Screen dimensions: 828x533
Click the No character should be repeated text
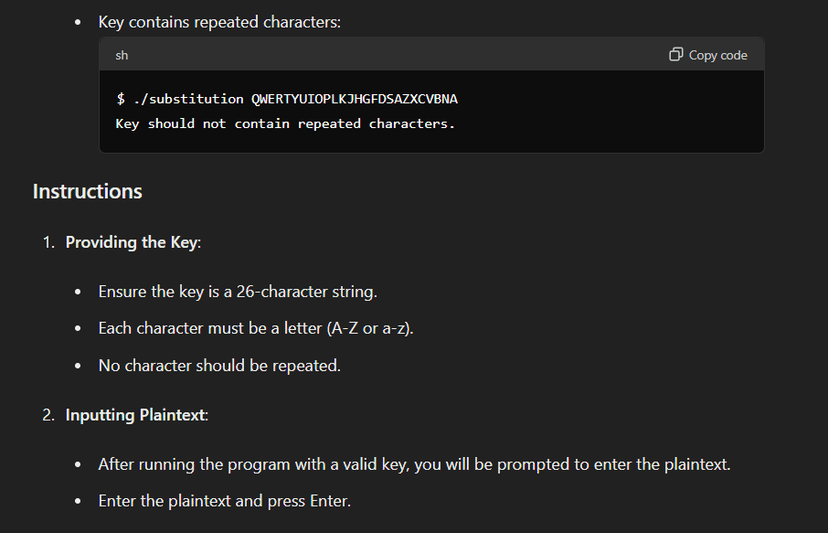[219, 365]
